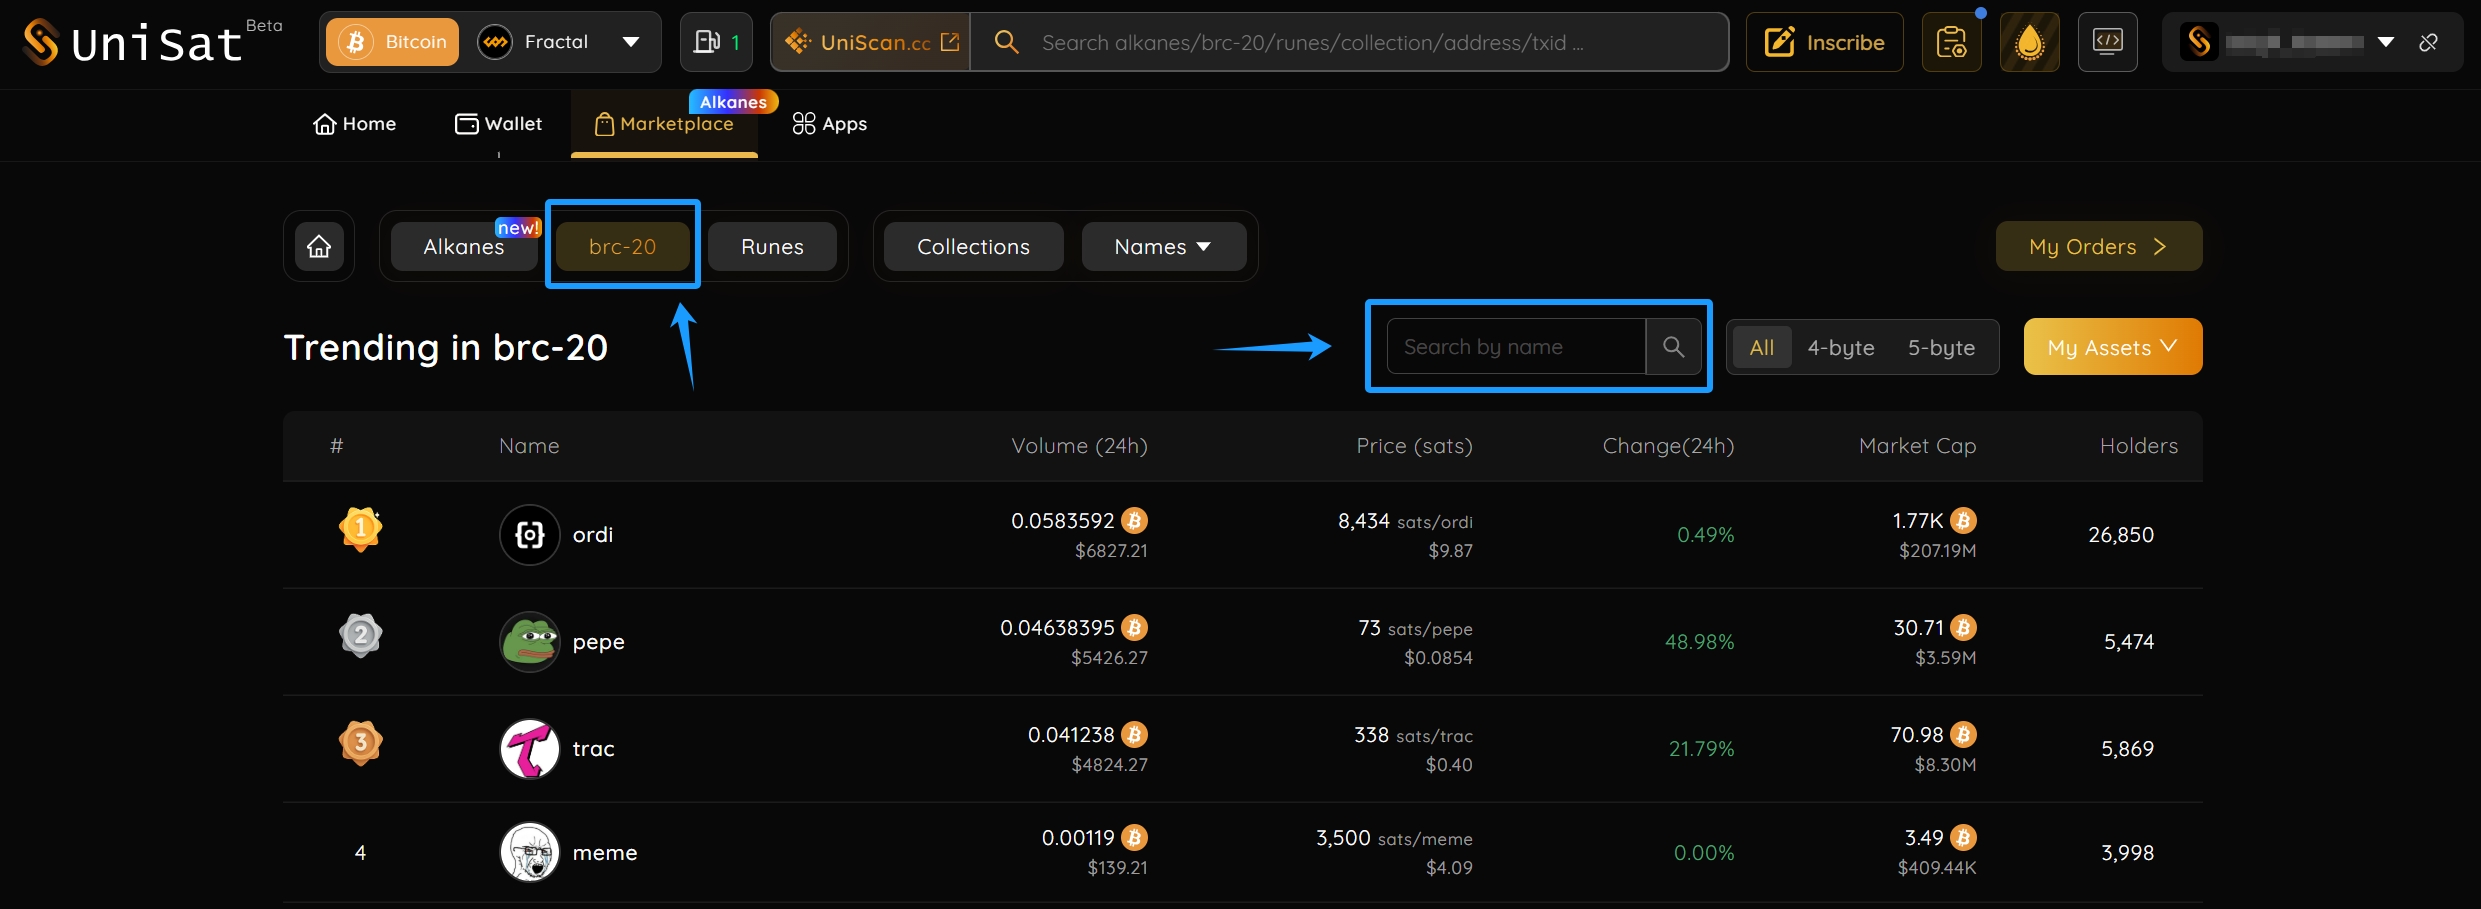Switch network to Bitcoin
Viewport: 2481px width, 909px height.
393,42
